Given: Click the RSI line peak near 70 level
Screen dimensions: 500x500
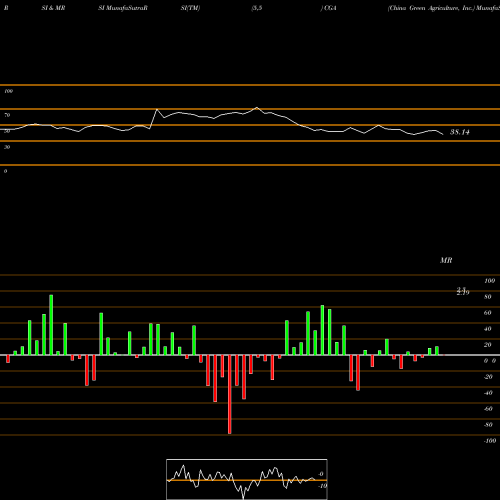Looking at the screenshot, I should pos(257,108).
